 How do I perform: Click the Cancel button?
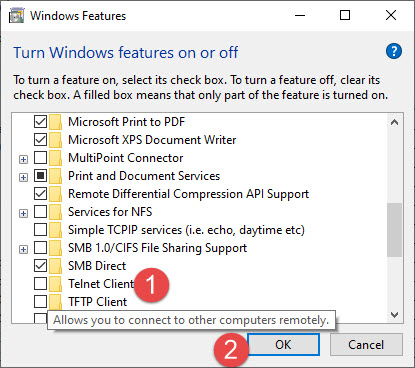[366, 345]
